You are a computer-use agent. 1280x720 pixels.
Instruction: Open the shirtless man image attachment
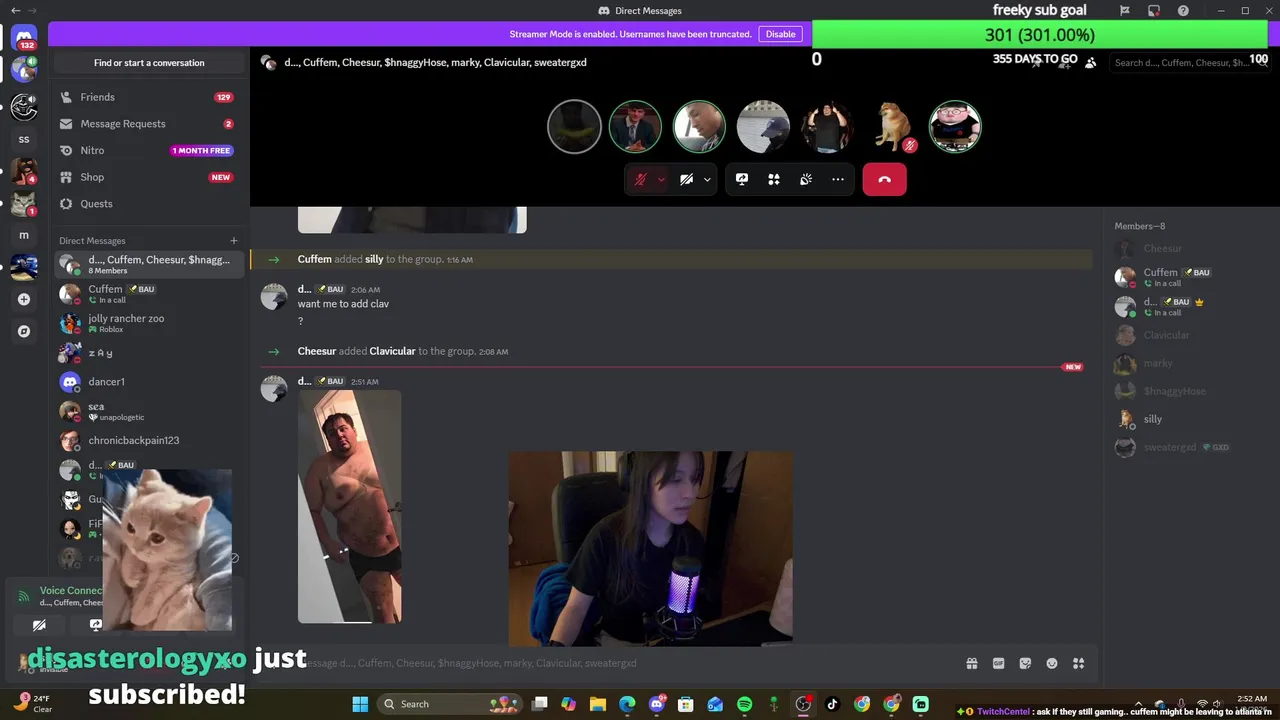[x=349, y=507]
